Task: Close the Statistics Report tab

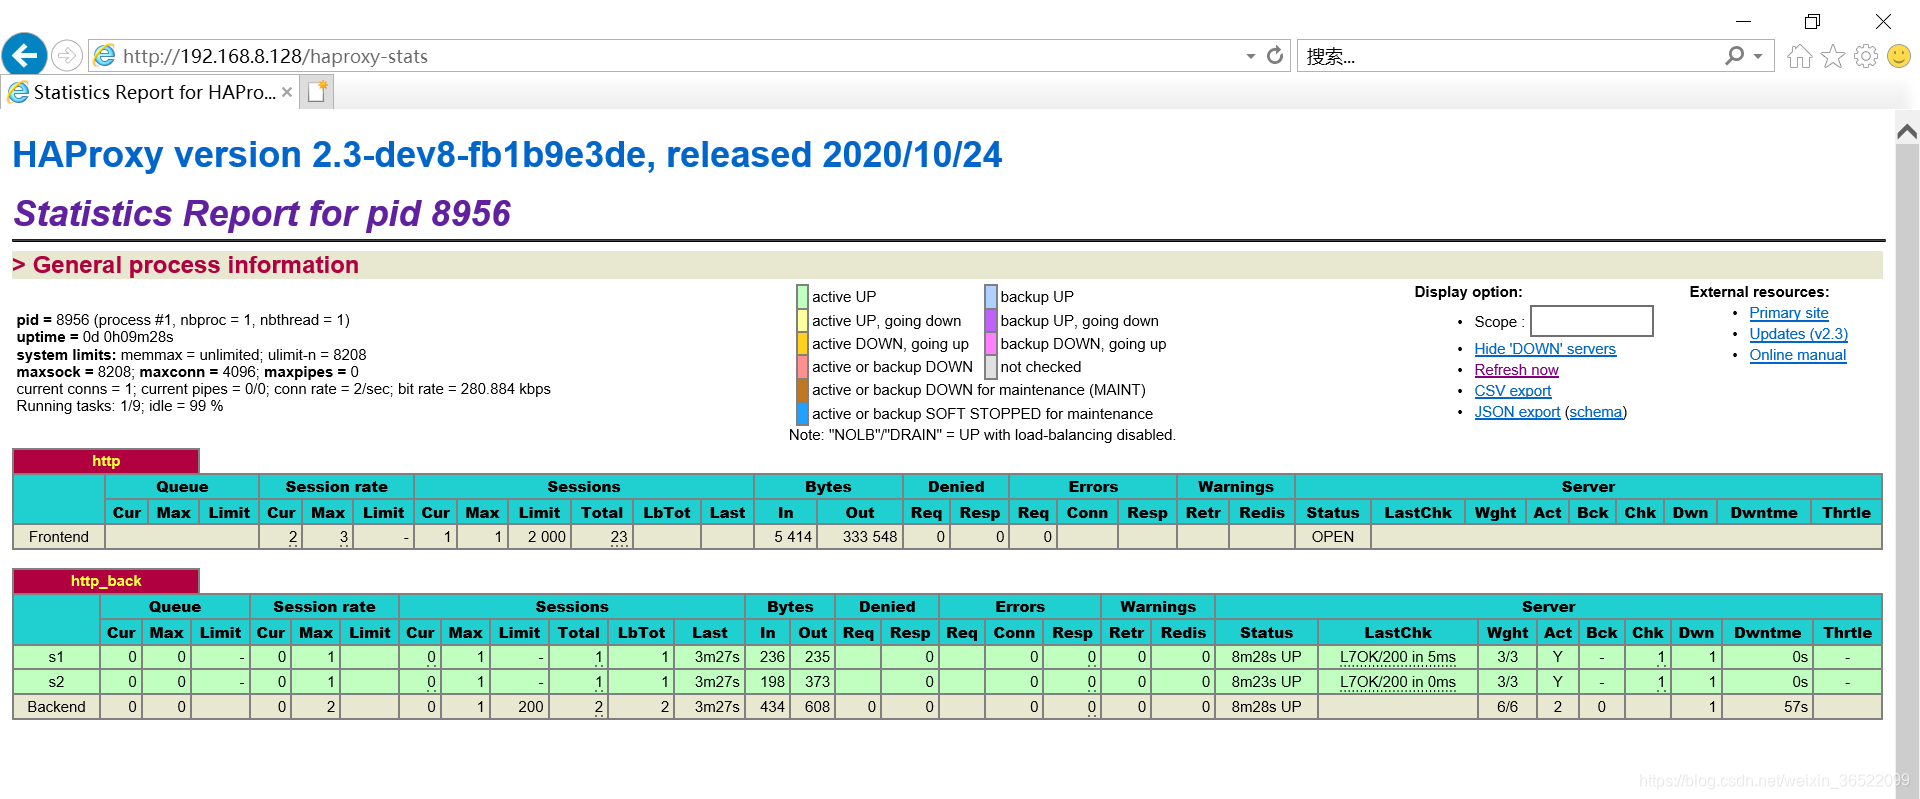Action: (x=287, y=92)
